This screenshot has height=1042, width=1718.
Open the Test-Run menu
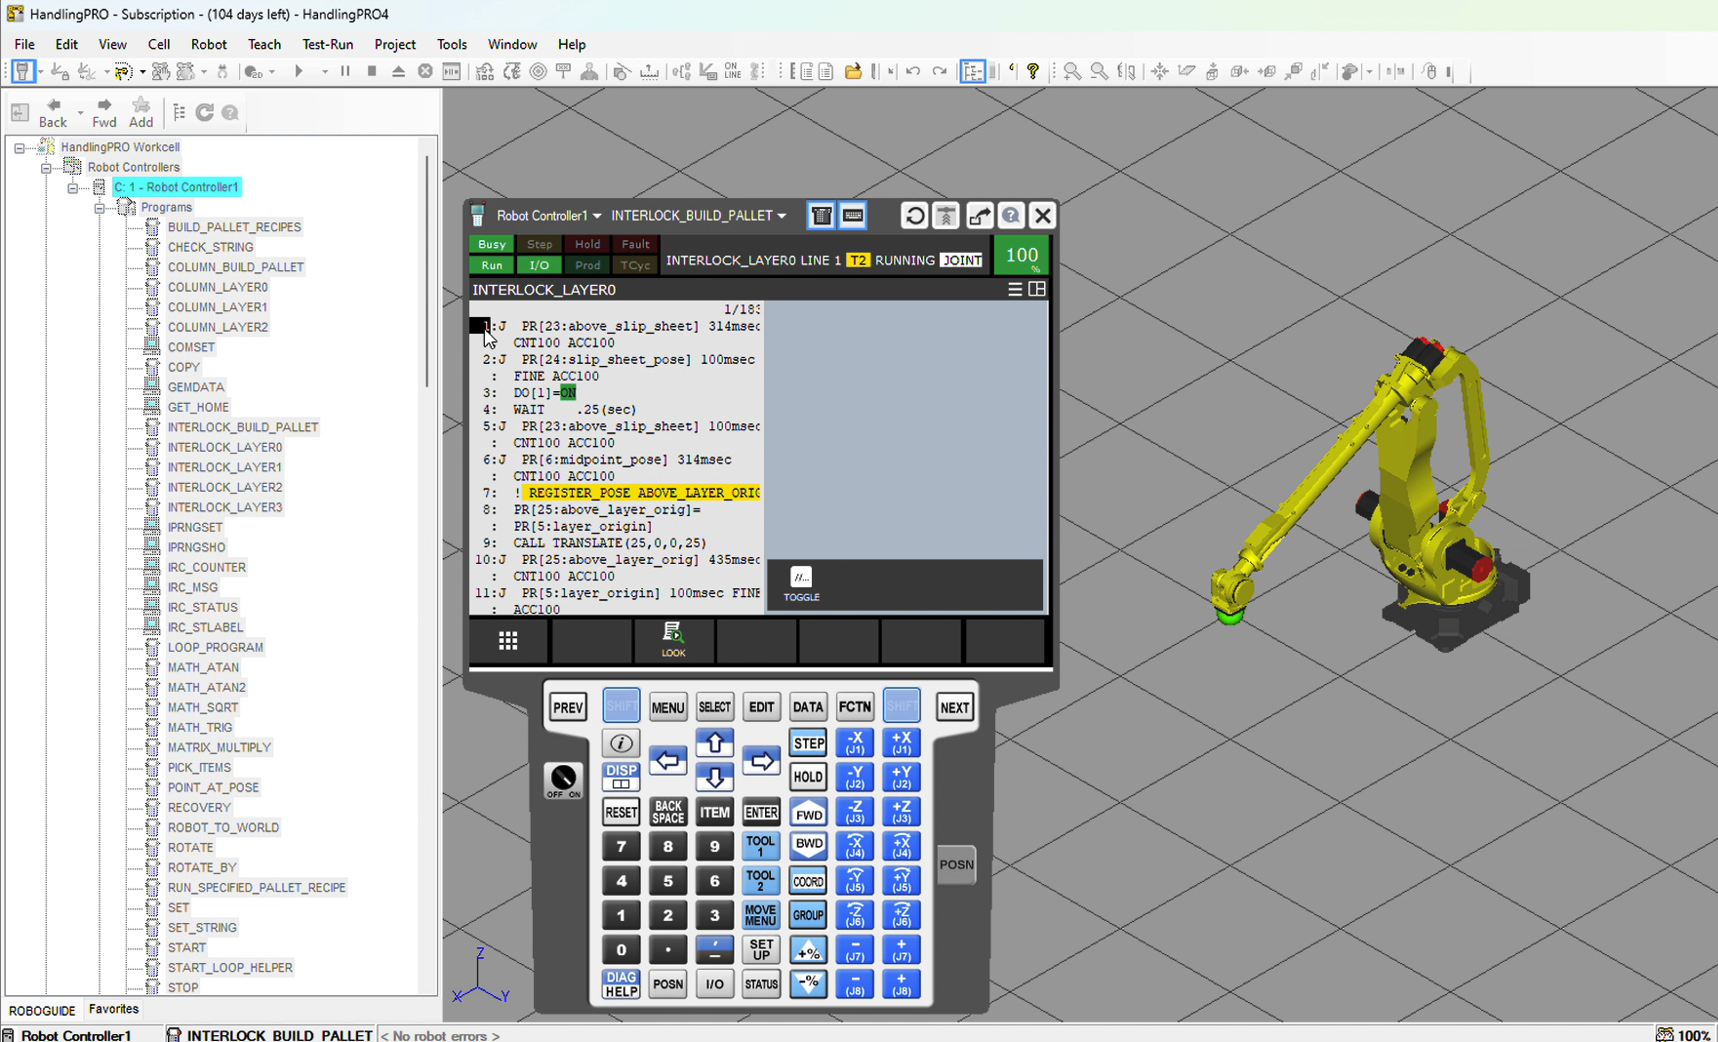[328, 44]
